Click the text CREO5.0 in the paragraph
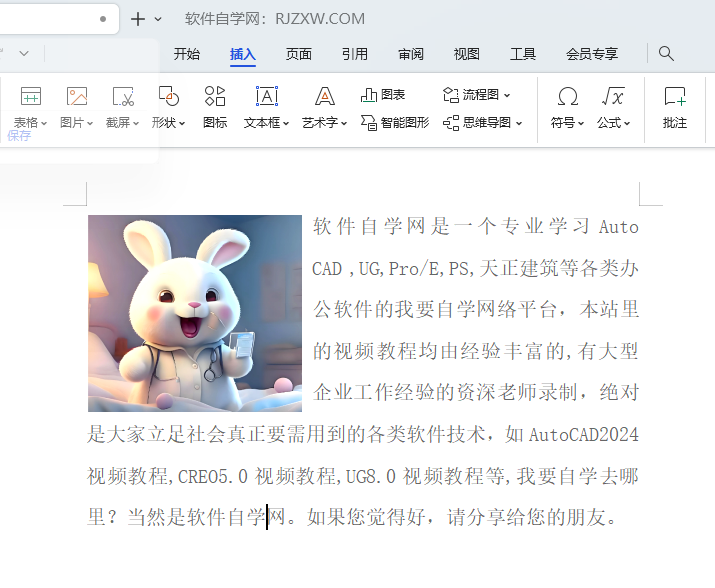The image size is (715, 588). [x=212, y=477]
